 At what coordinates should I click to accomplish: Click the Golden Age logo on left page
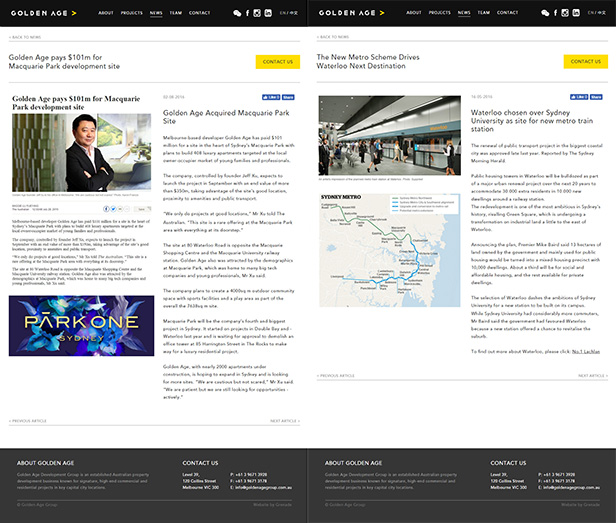[44, 13]
